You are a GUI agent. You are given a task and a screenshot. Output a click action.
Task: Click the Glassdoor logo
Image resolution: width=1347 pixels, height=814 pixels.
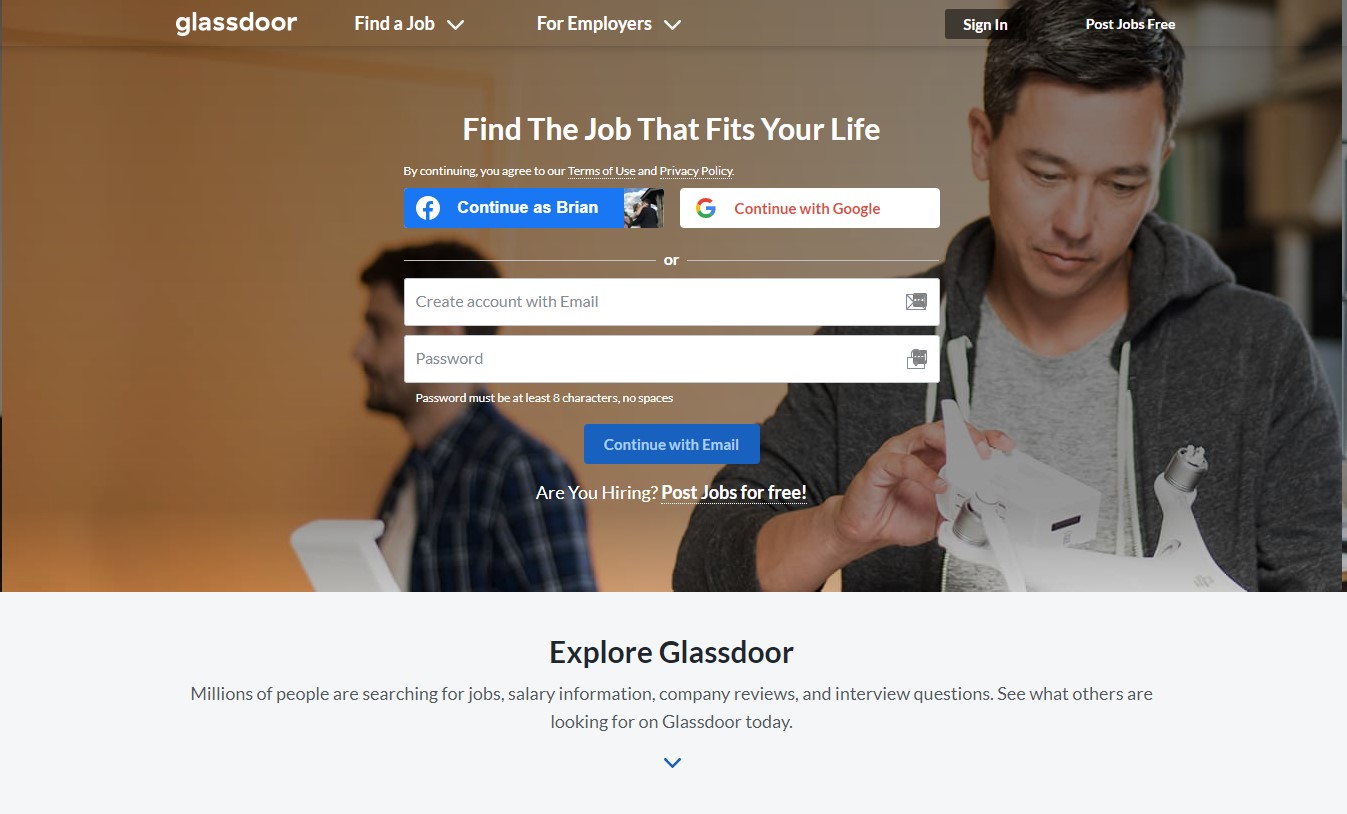point(236,23)
